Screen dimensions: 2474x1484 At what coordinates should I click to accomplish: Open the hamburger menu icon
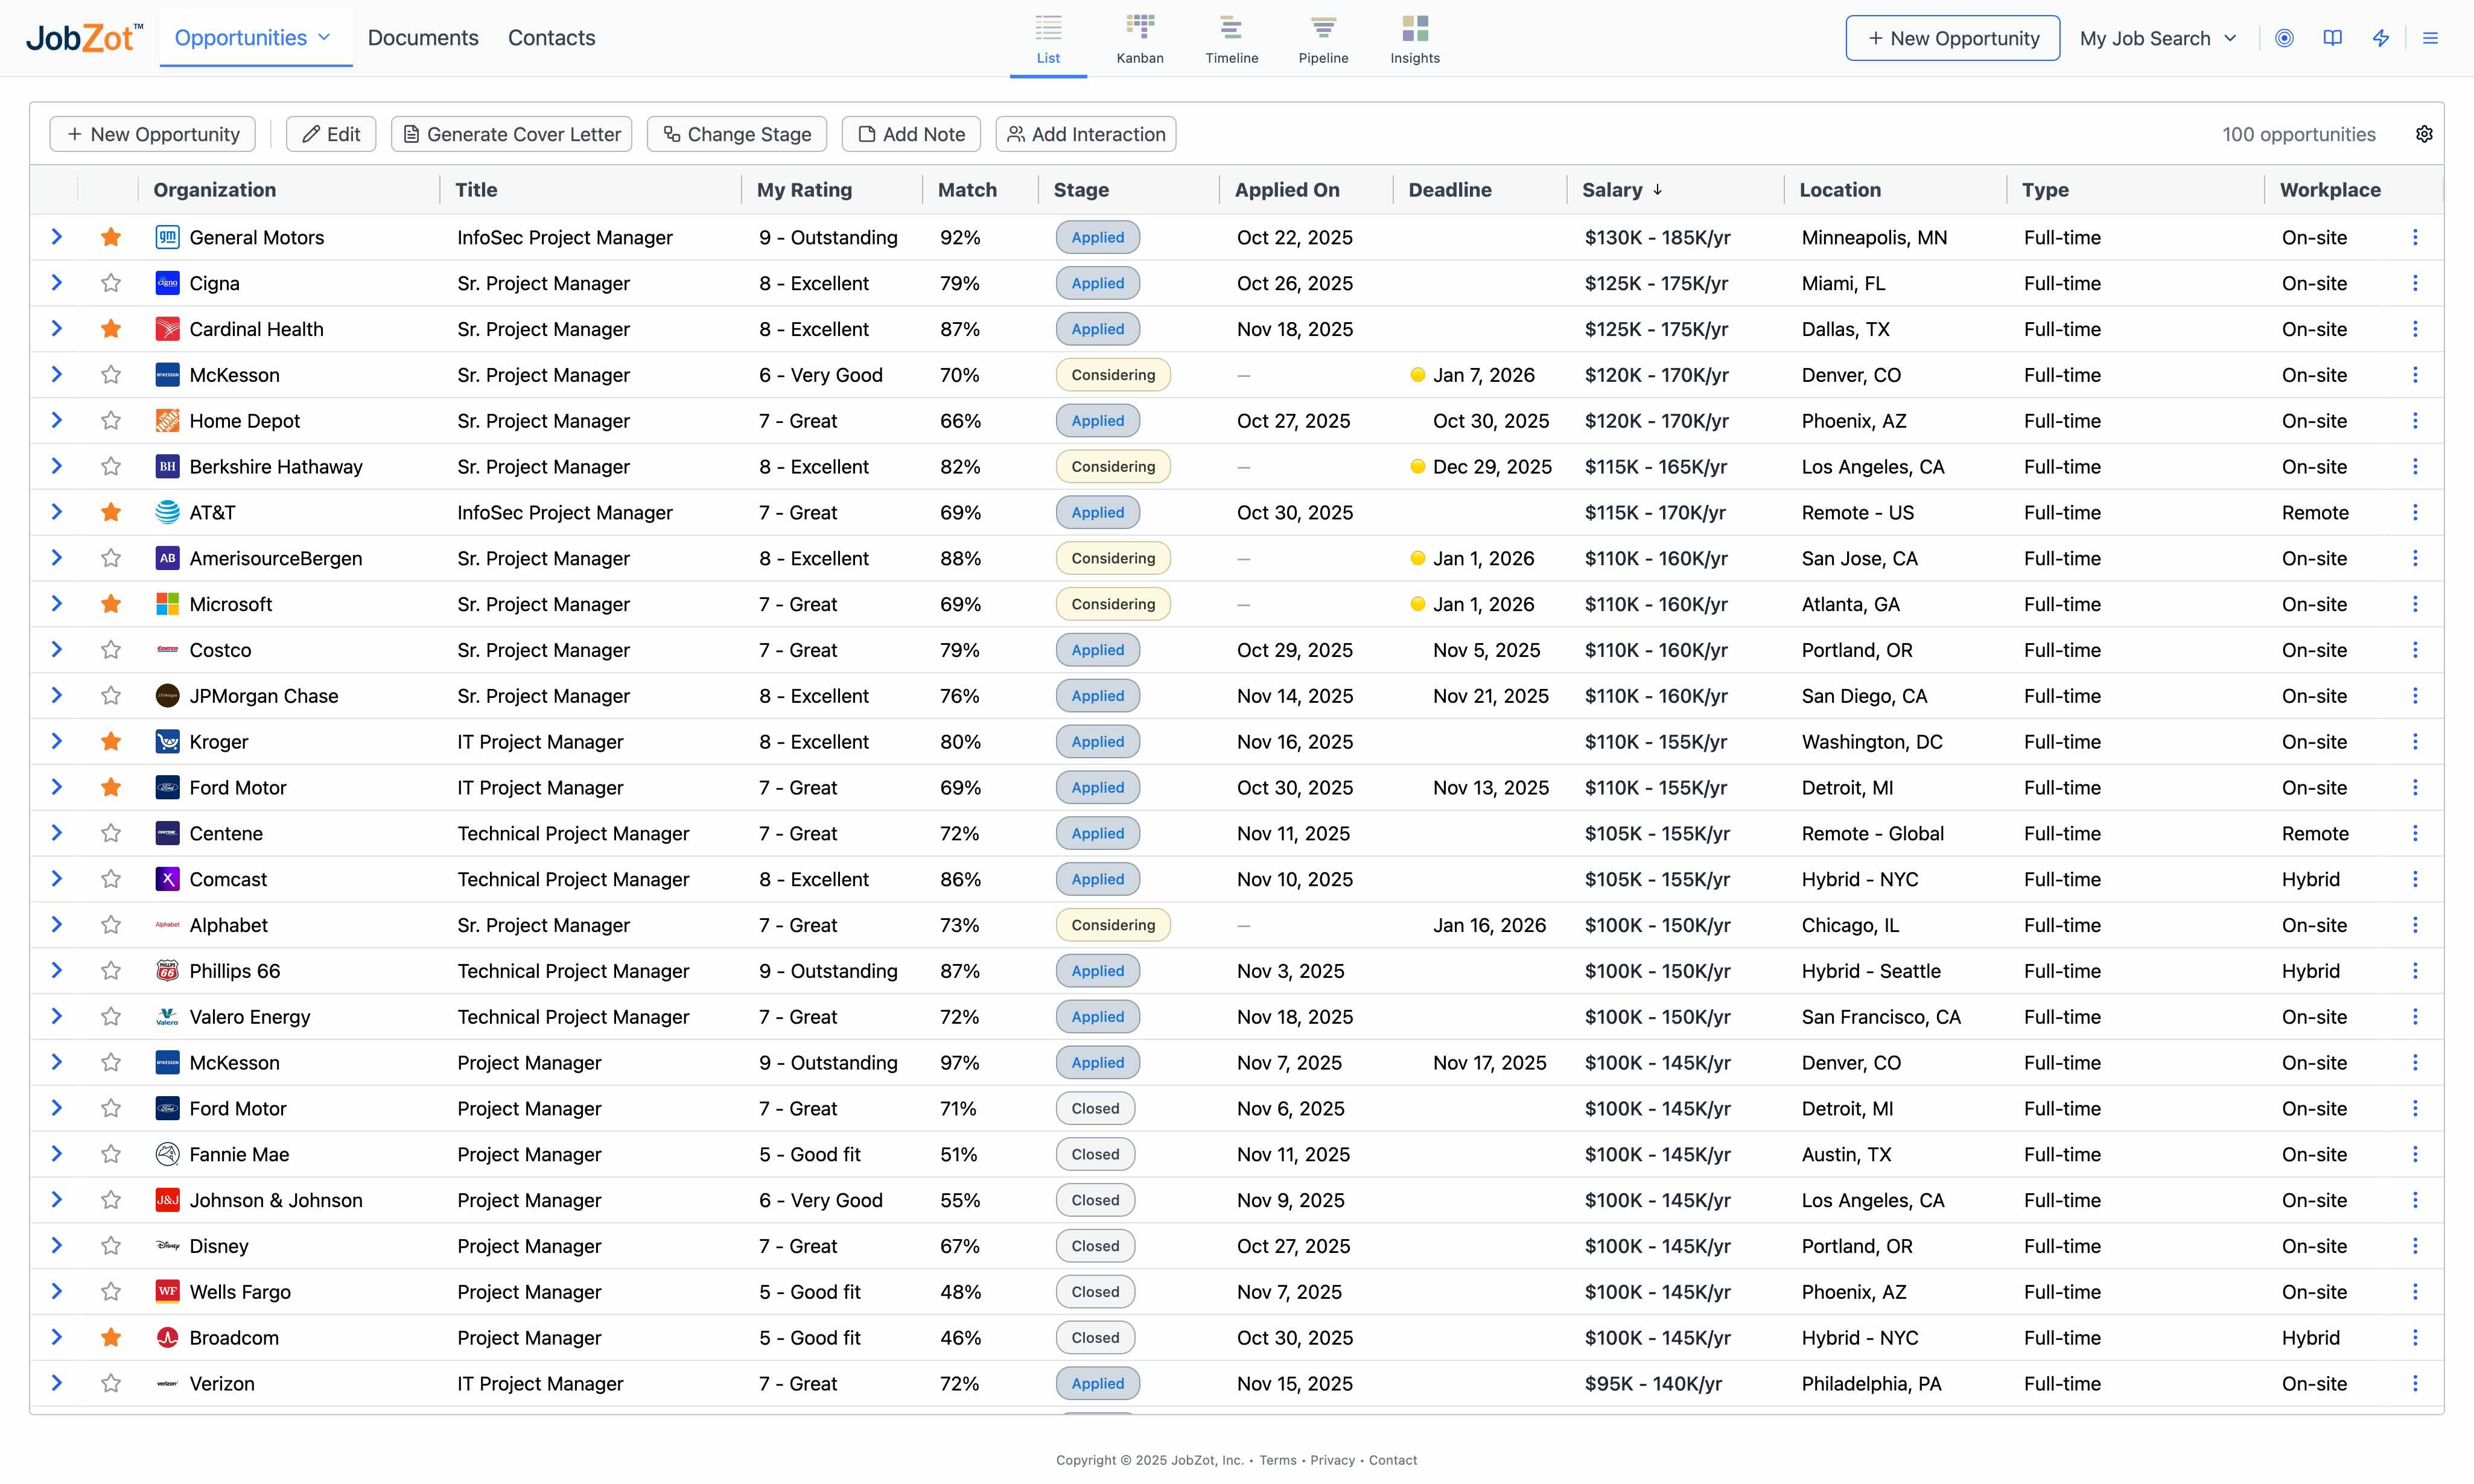[x=2430, y=38]
